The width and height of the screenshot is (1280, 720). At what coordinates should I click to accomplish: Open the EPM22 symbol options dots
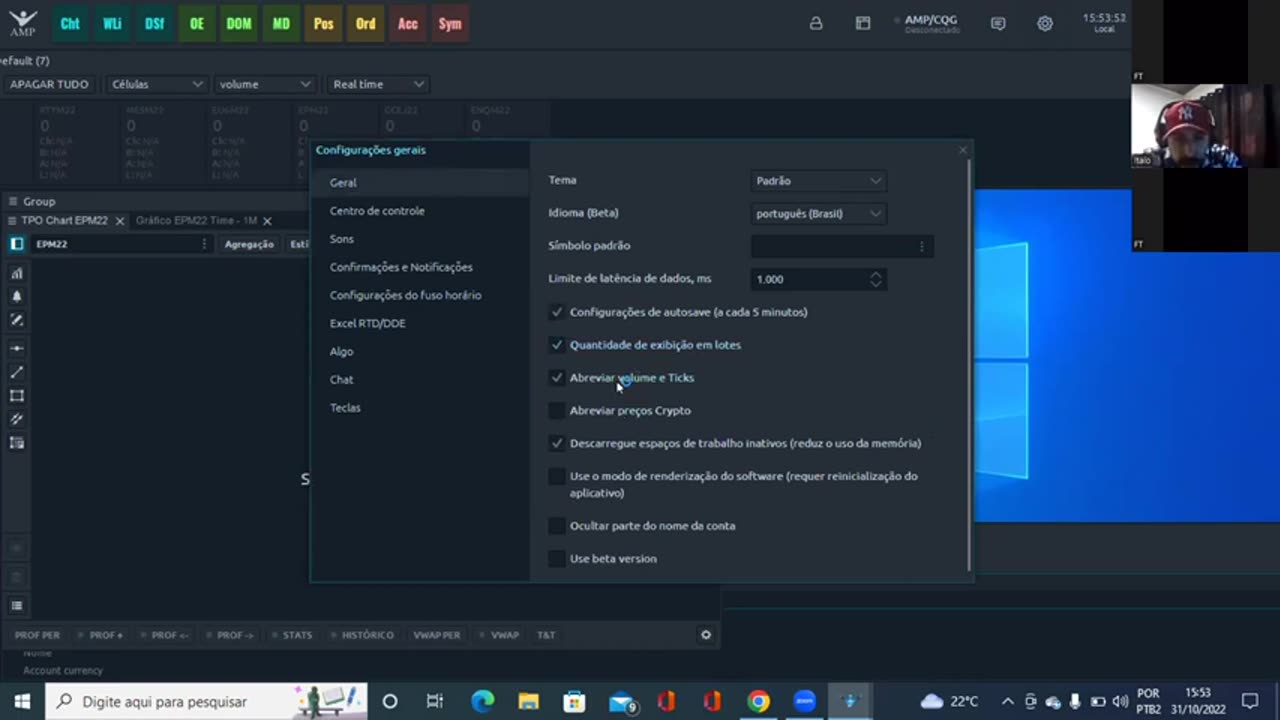point(204,244)
